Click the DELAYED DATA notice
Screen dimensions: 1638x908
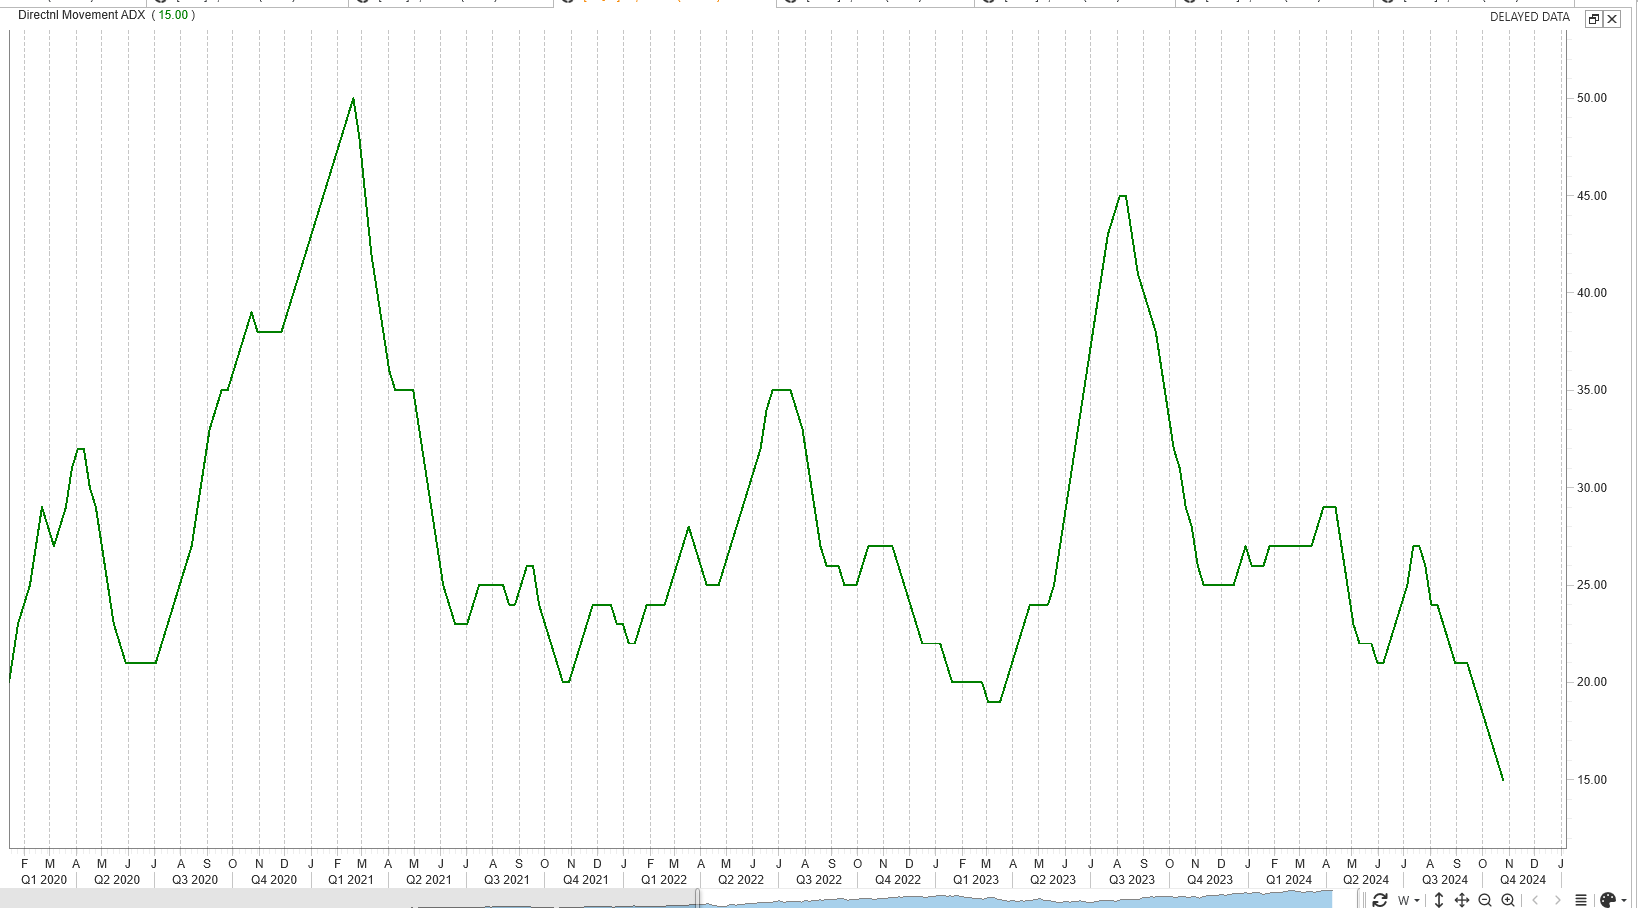(1530, 17)
